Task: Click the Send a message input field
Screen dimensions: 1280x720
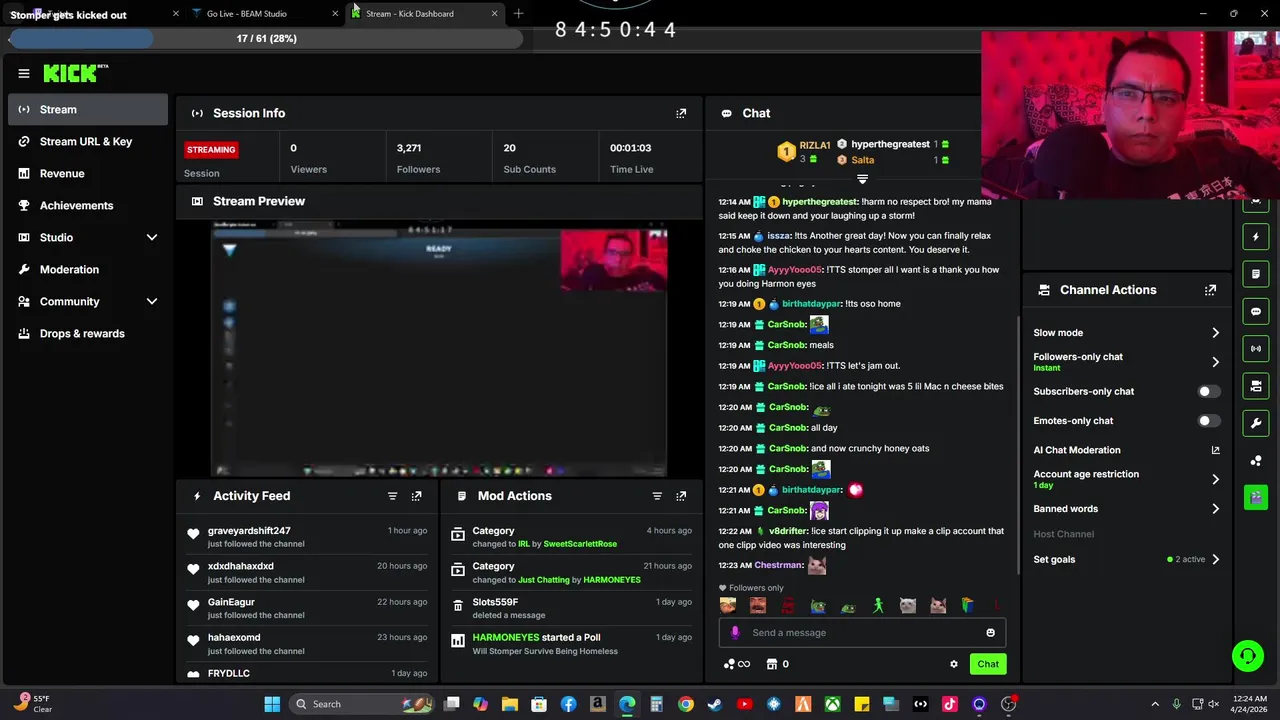Action: point(862,632)
